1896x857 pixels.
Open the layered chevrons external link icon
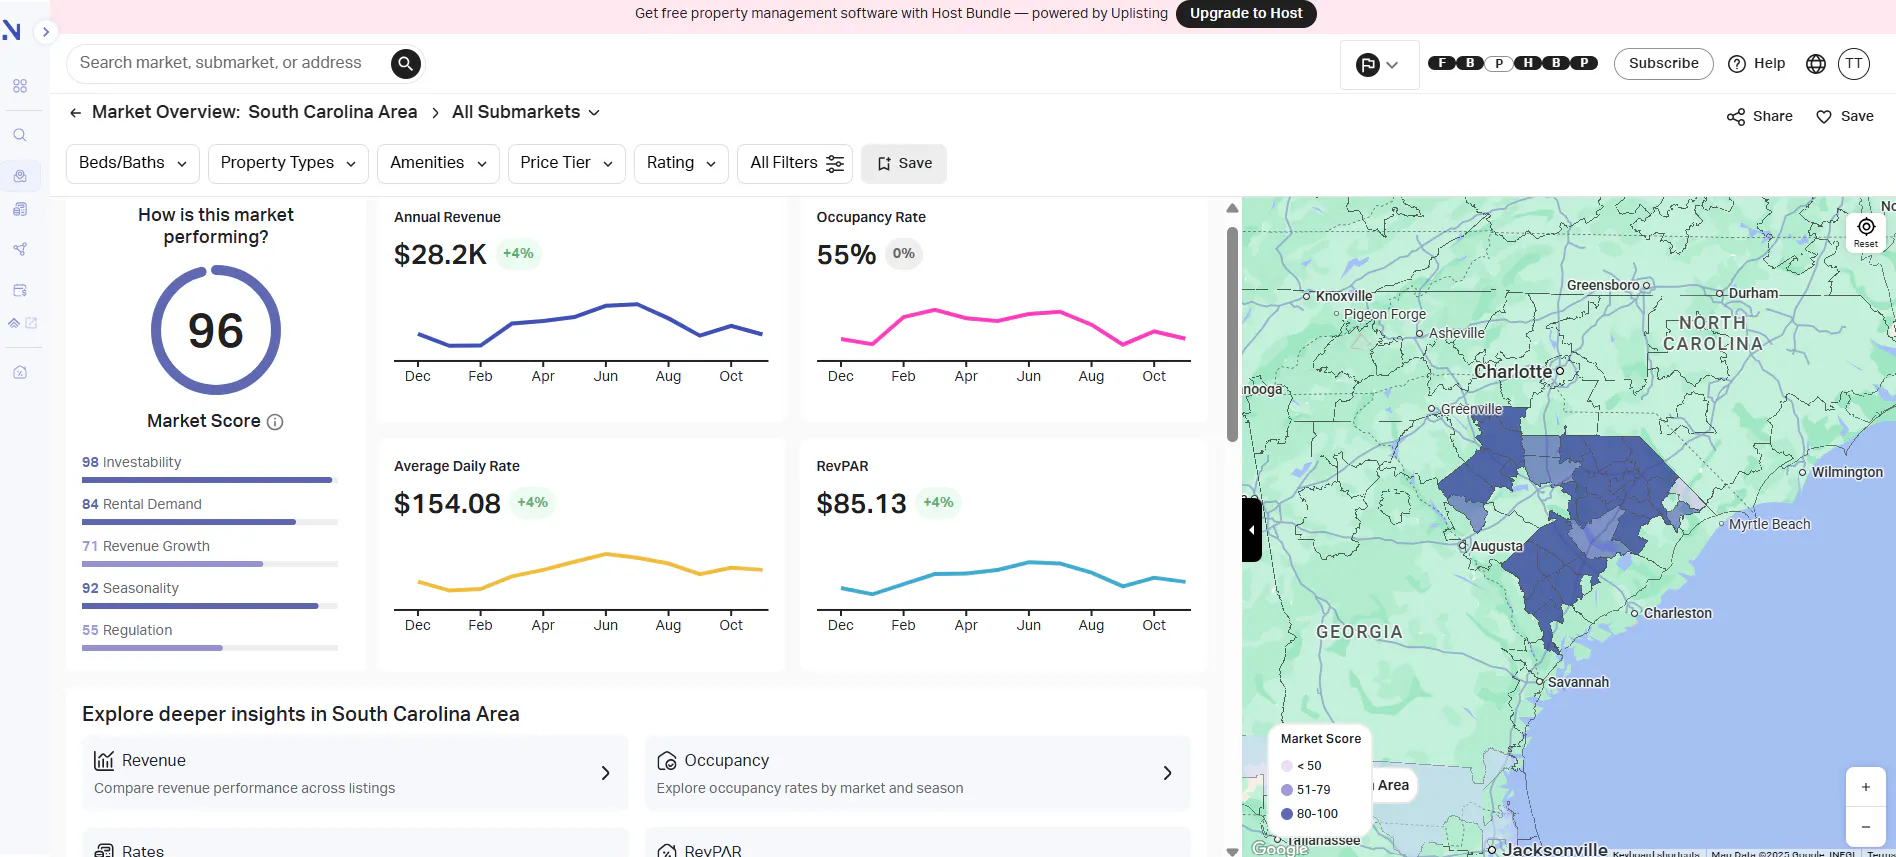point(22,323)
